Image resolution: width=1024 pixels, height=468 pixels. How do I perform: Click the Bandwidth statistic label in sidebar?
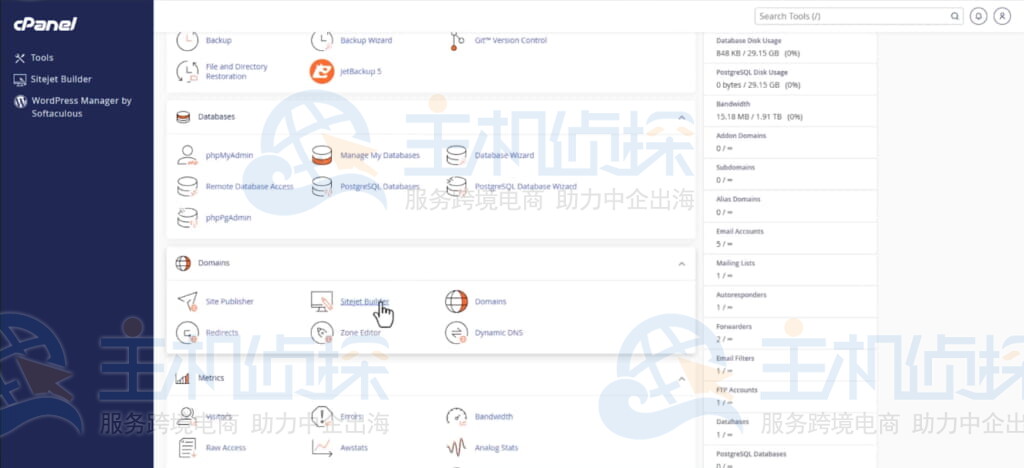click(733, 104)
